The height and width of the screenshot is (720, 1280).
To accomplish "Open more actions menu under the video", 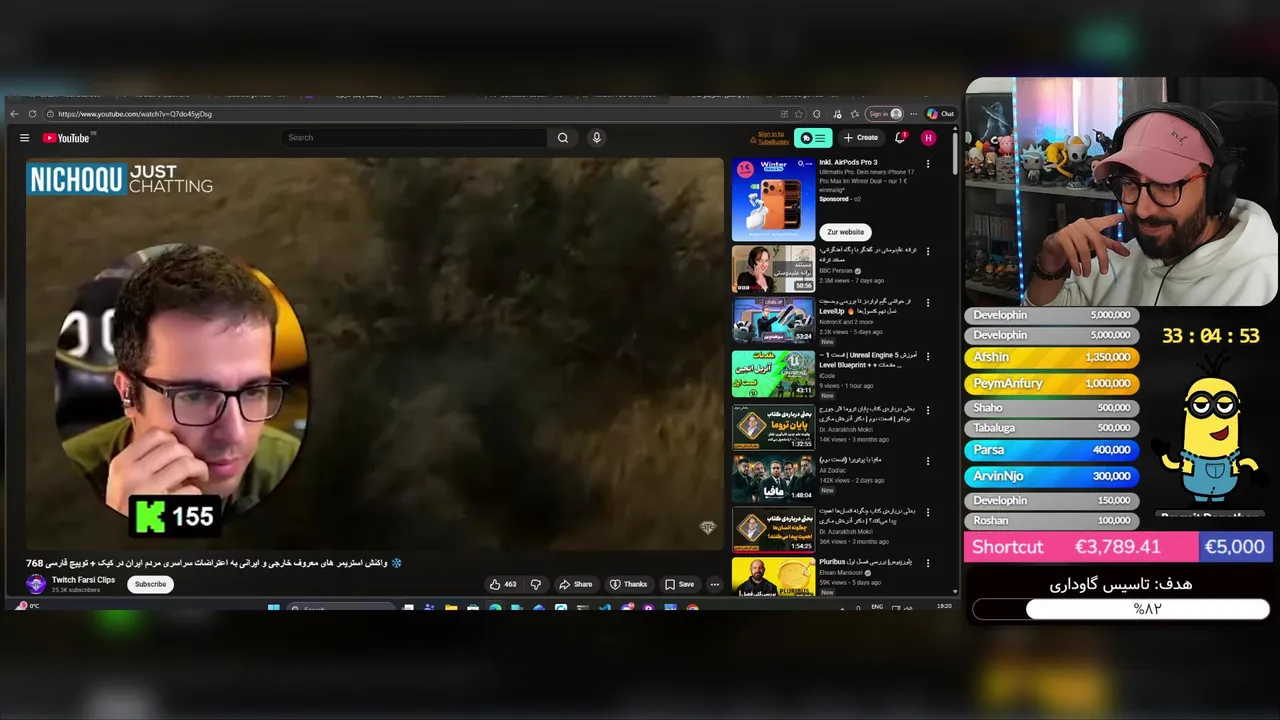I will pos(714,584).
